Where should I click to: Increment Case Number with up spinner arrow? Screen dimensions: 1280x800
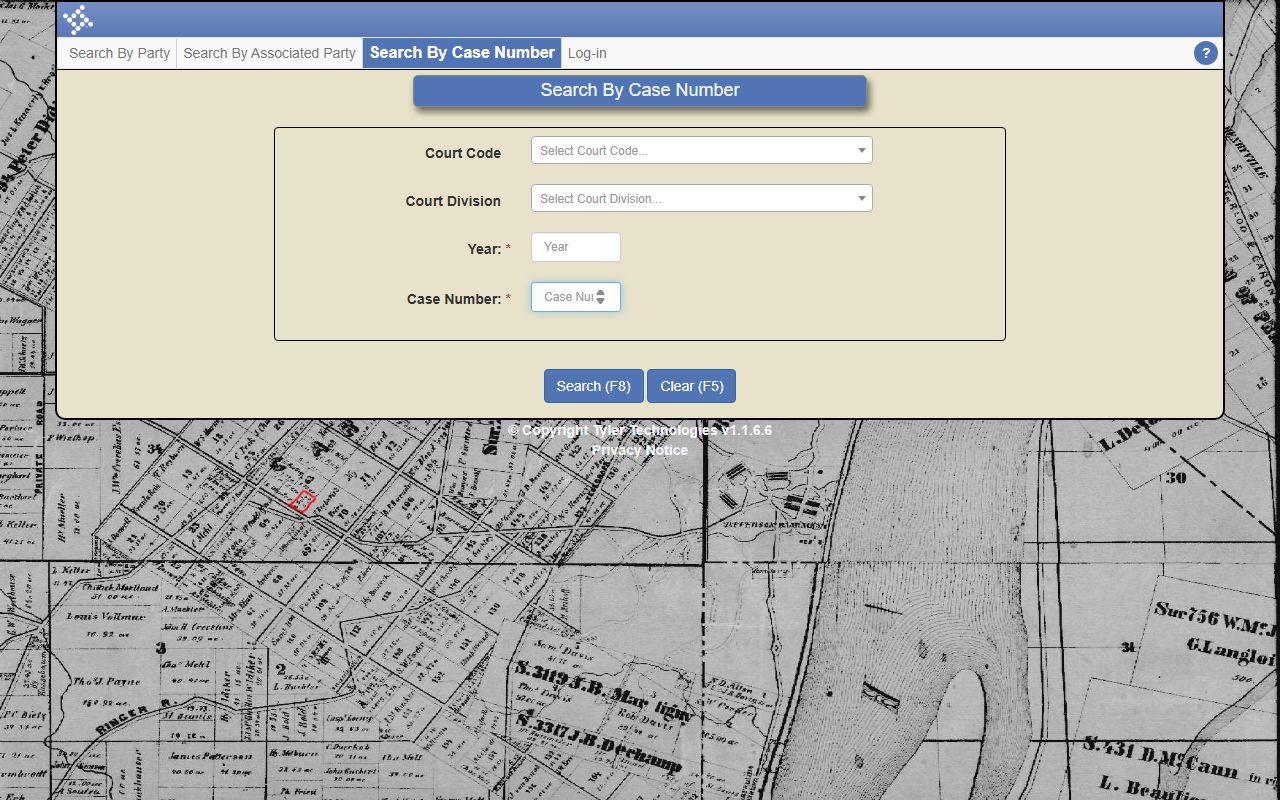coord(601,293)
